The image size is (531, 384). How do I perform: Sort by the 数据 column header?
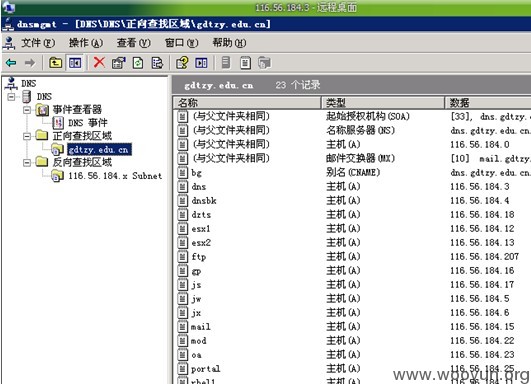(488, 103)
